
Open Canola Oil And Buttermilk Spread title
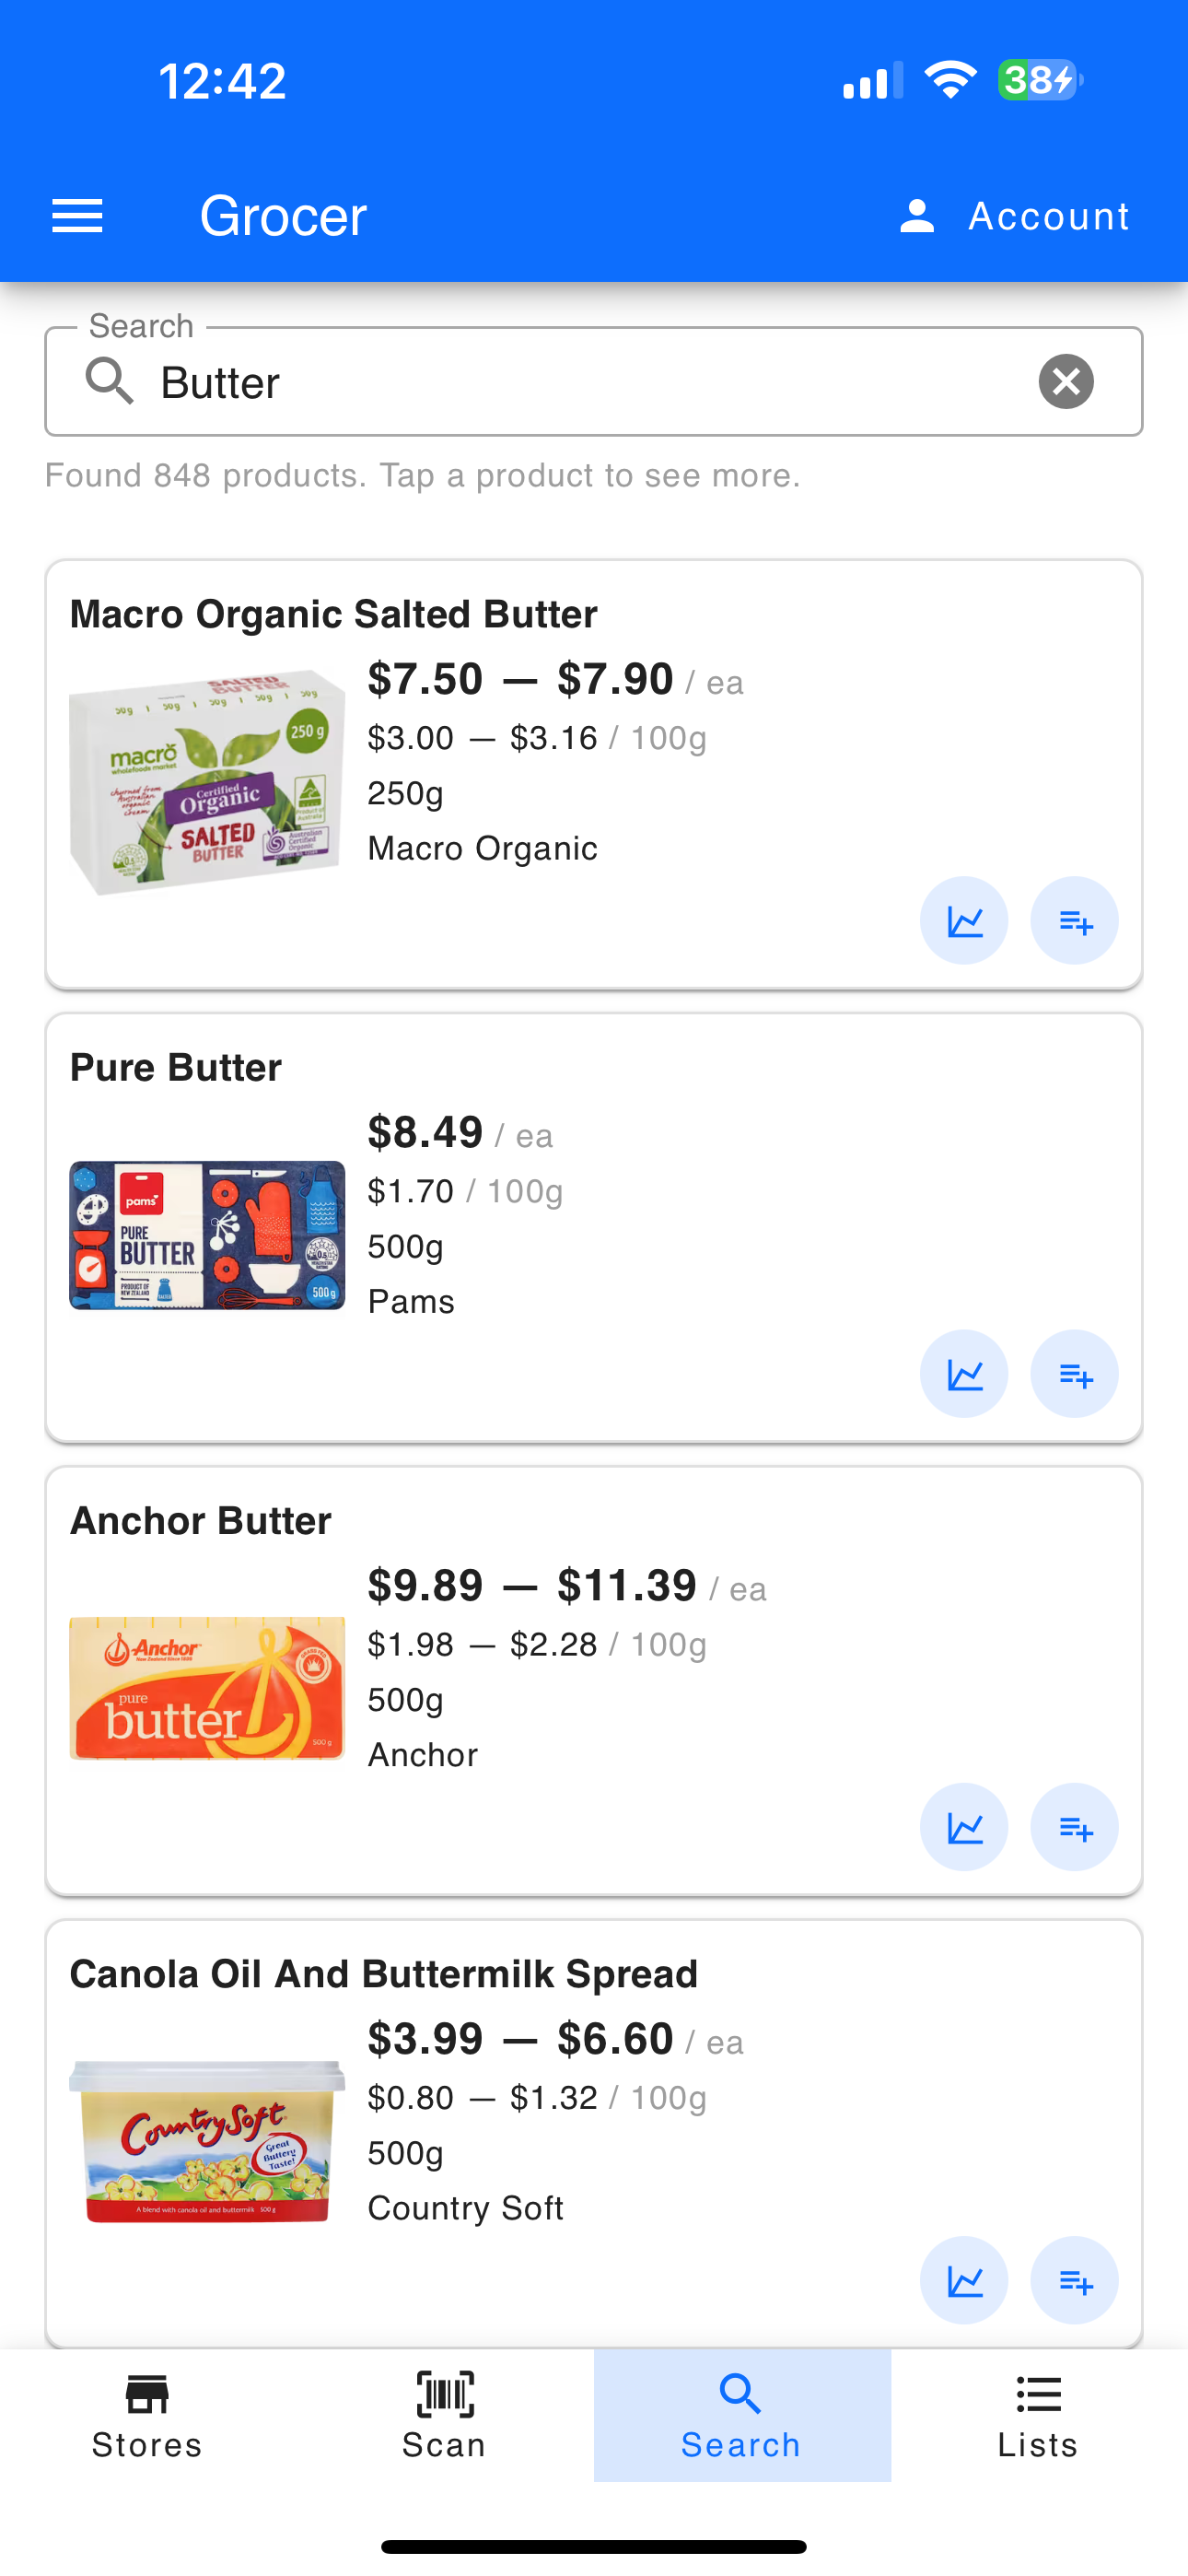coord(384,1974)
